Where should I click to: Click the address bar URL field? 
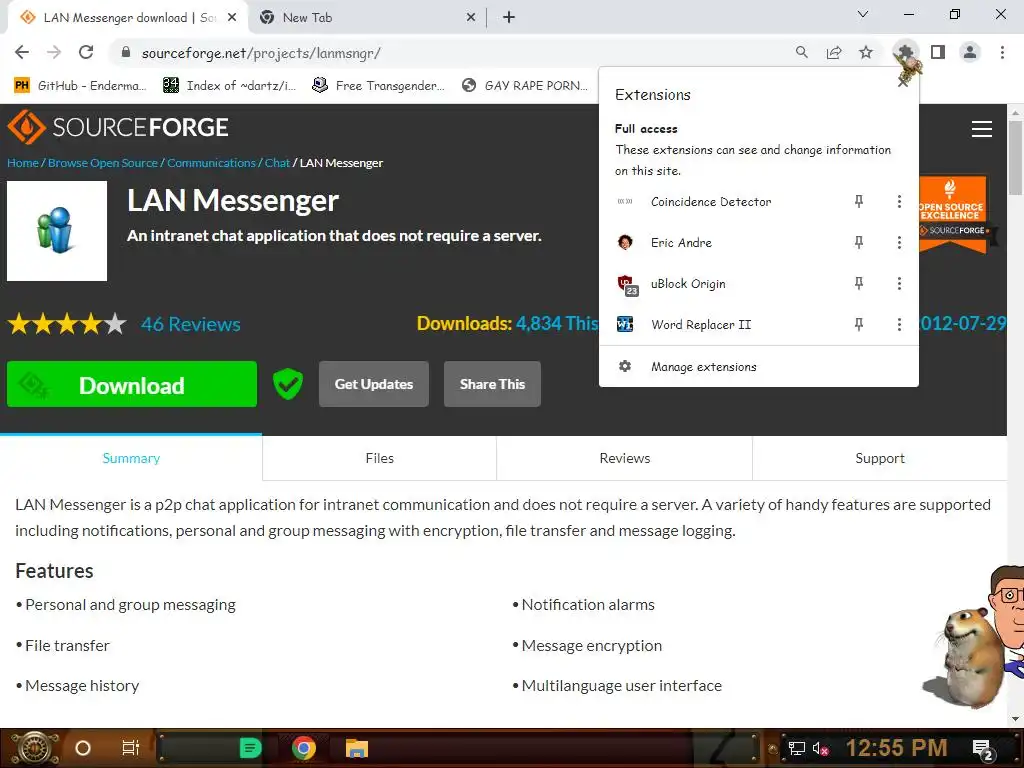point(451,53)
